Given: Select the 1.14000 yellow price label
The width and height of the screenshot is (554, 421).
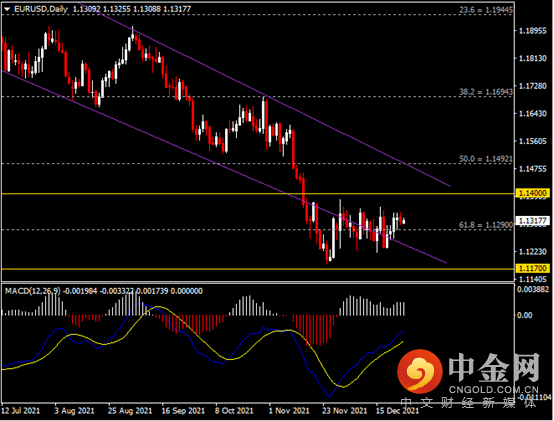Looking at the screenshot, I should click(533, 193).
